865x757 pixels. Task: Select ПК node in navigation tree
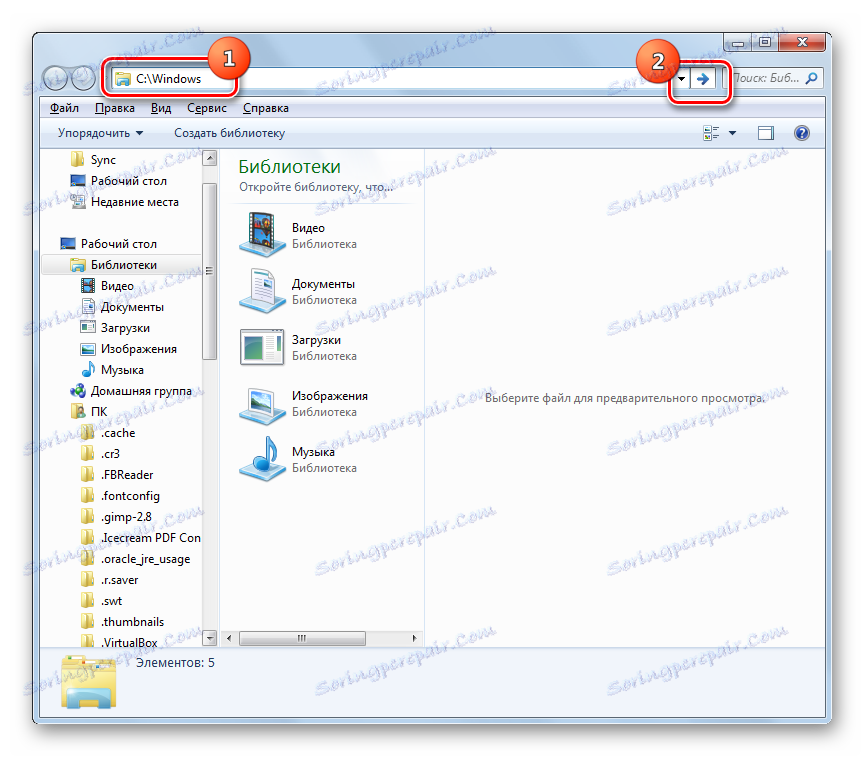point(89,412)
